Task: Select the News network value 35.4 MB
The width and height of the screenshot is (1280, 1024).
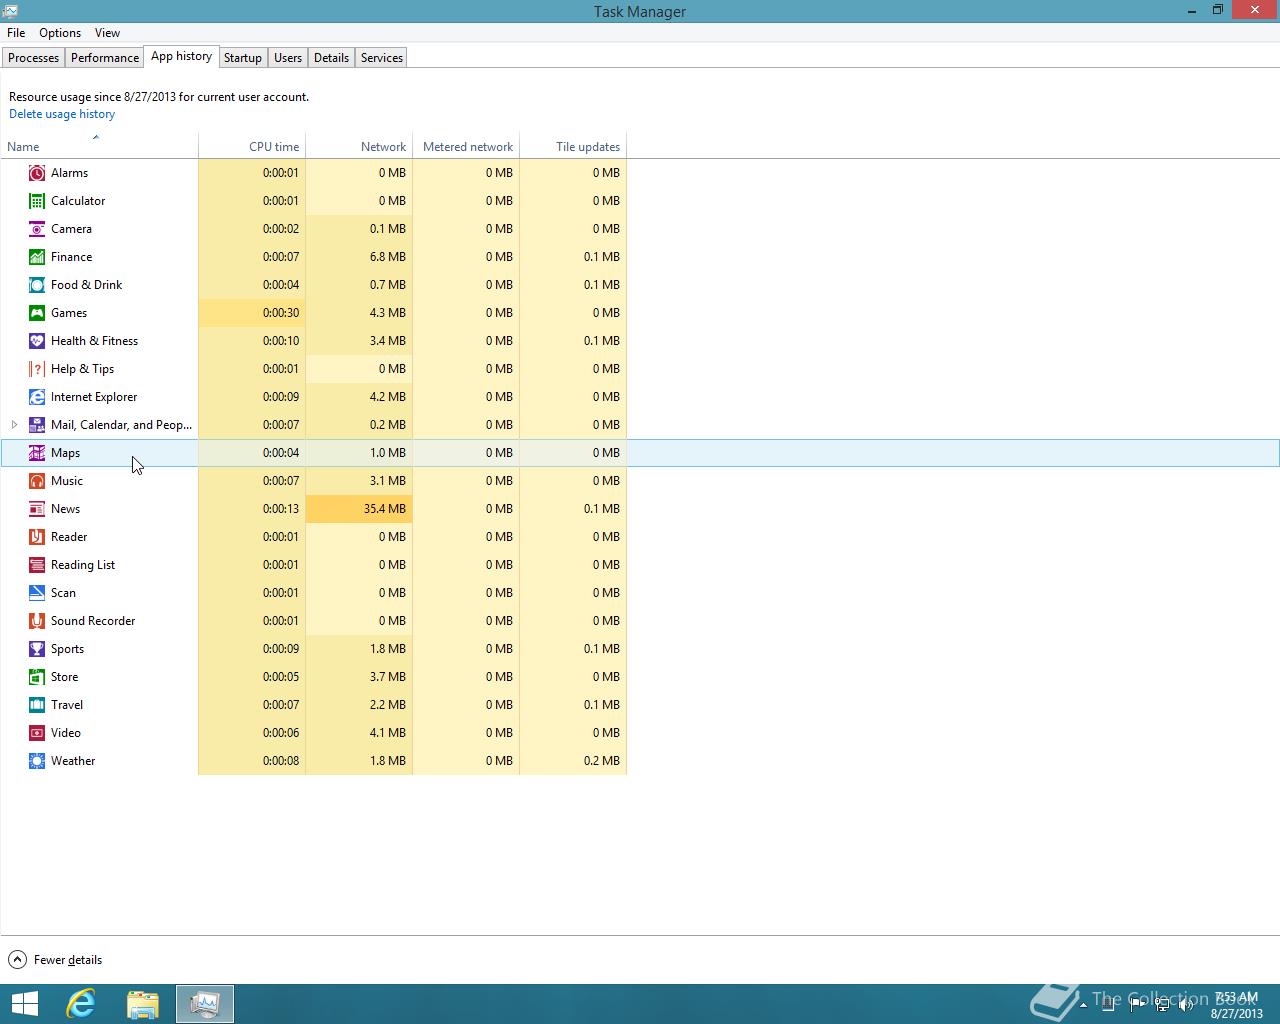Action: (x=359, y=509)
